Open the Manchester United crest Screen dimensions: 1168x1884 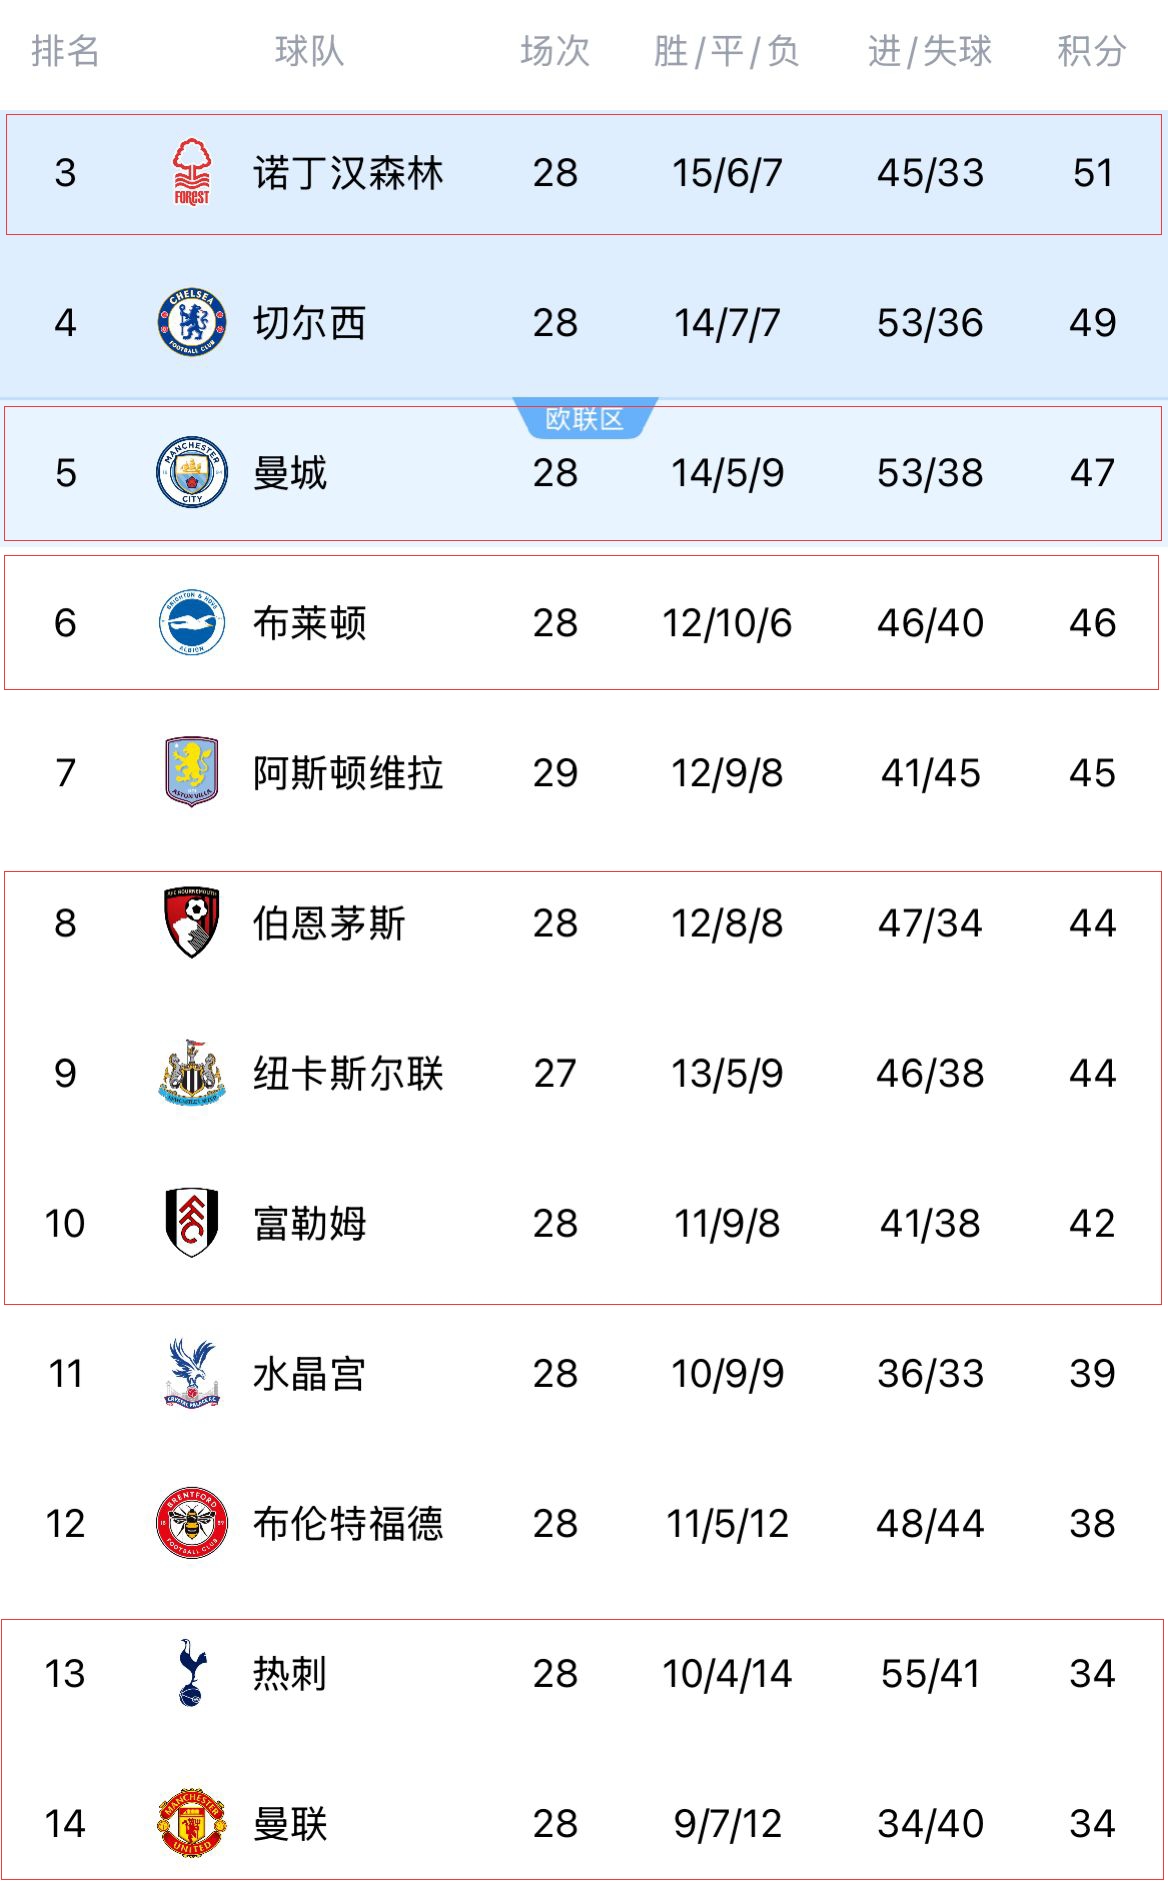(192, 1823)
